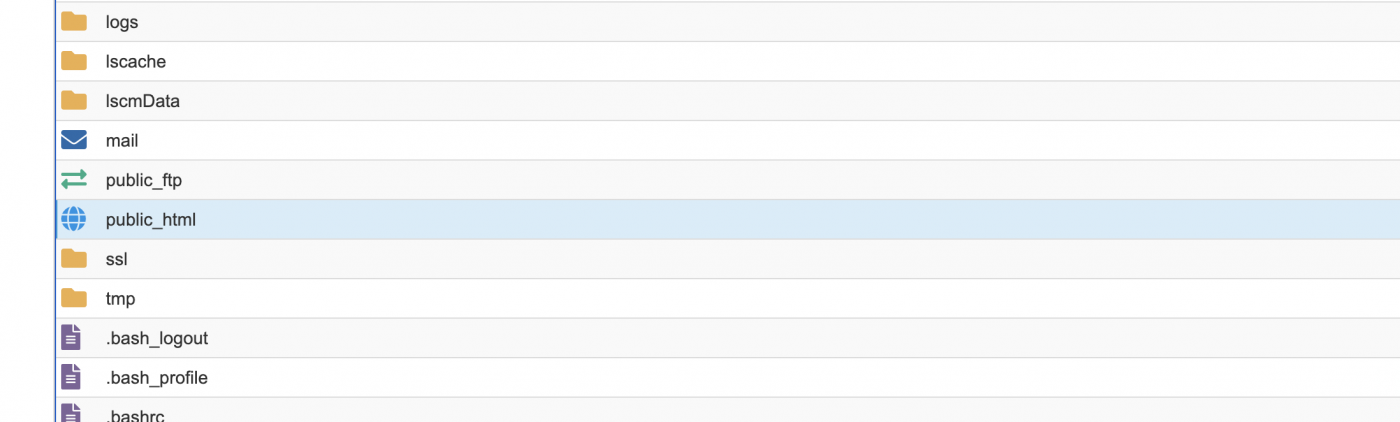Select the tmp folder name
1400x422 pixels.
tap(120, 299)
